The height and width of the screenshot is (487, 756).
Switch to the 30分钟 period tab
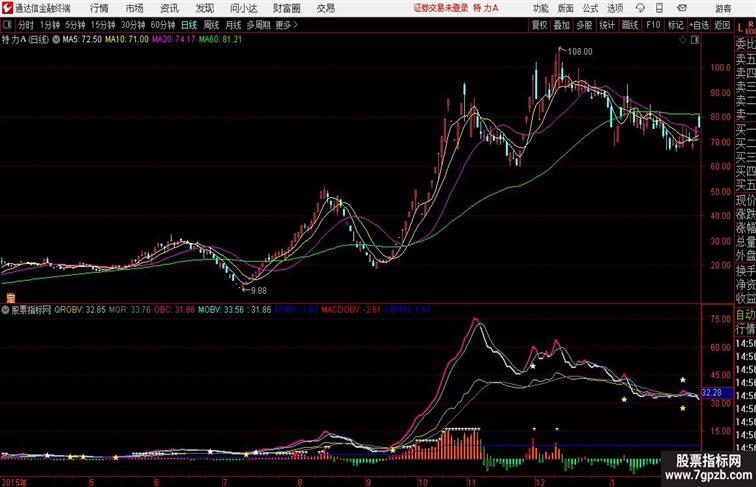click(x=133, y=25)
